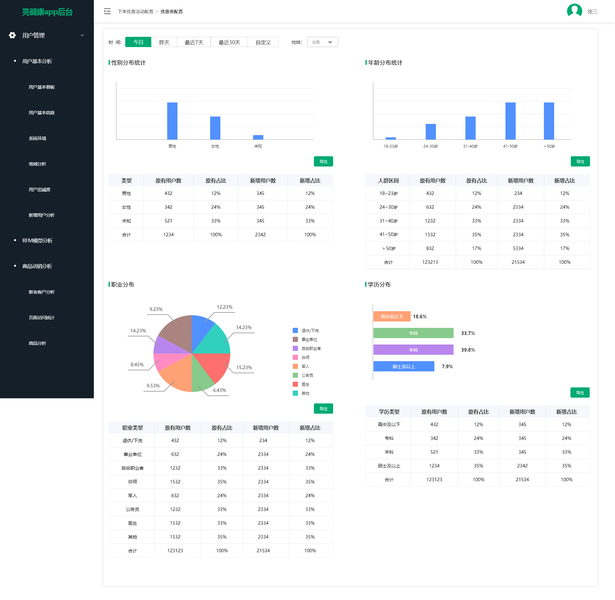The image size is (615, 600).
Task: Open 新老客户分析 in the sidebar
Action: 42,292
